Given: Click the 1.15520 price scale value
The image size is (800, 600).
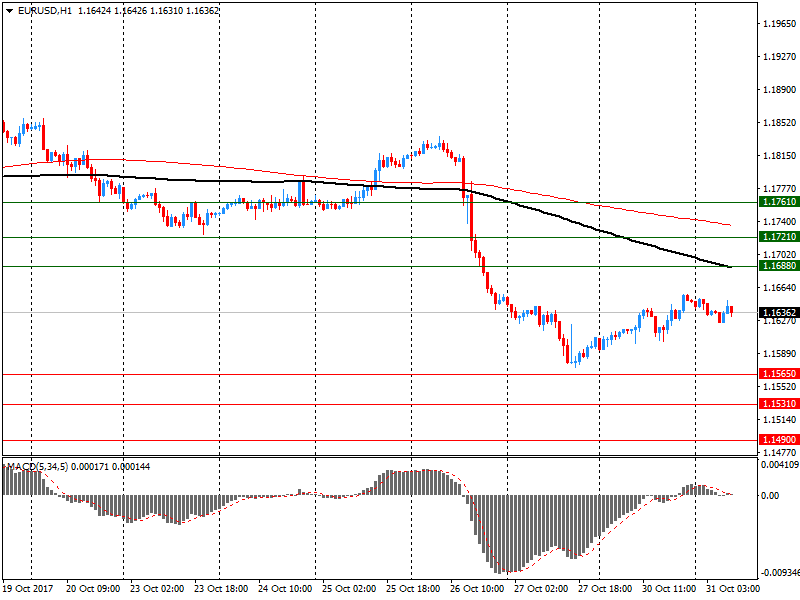Looking at the screenshot, I should point(780,387).
